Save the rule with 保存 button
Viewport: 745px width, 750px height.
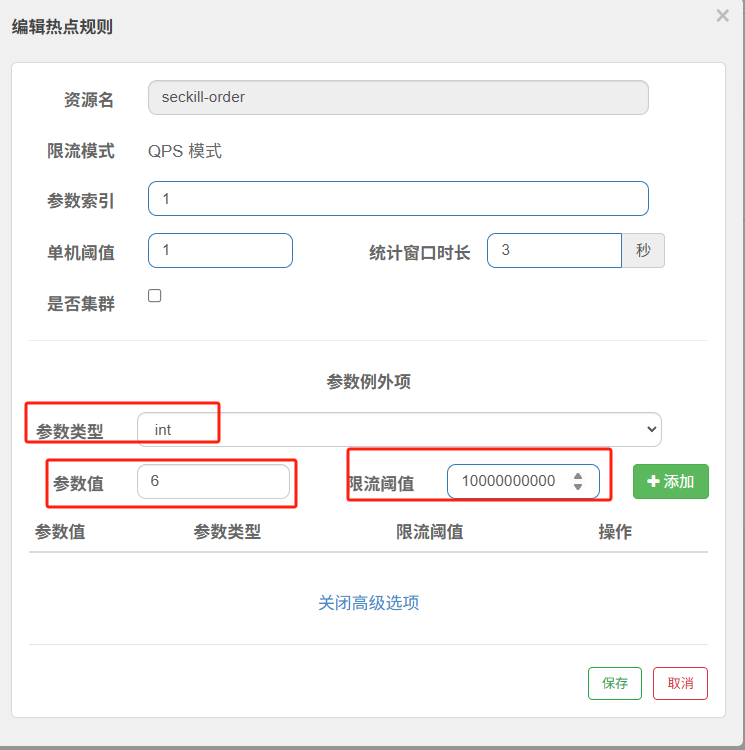pyautogui.click(x=614, y=683)
